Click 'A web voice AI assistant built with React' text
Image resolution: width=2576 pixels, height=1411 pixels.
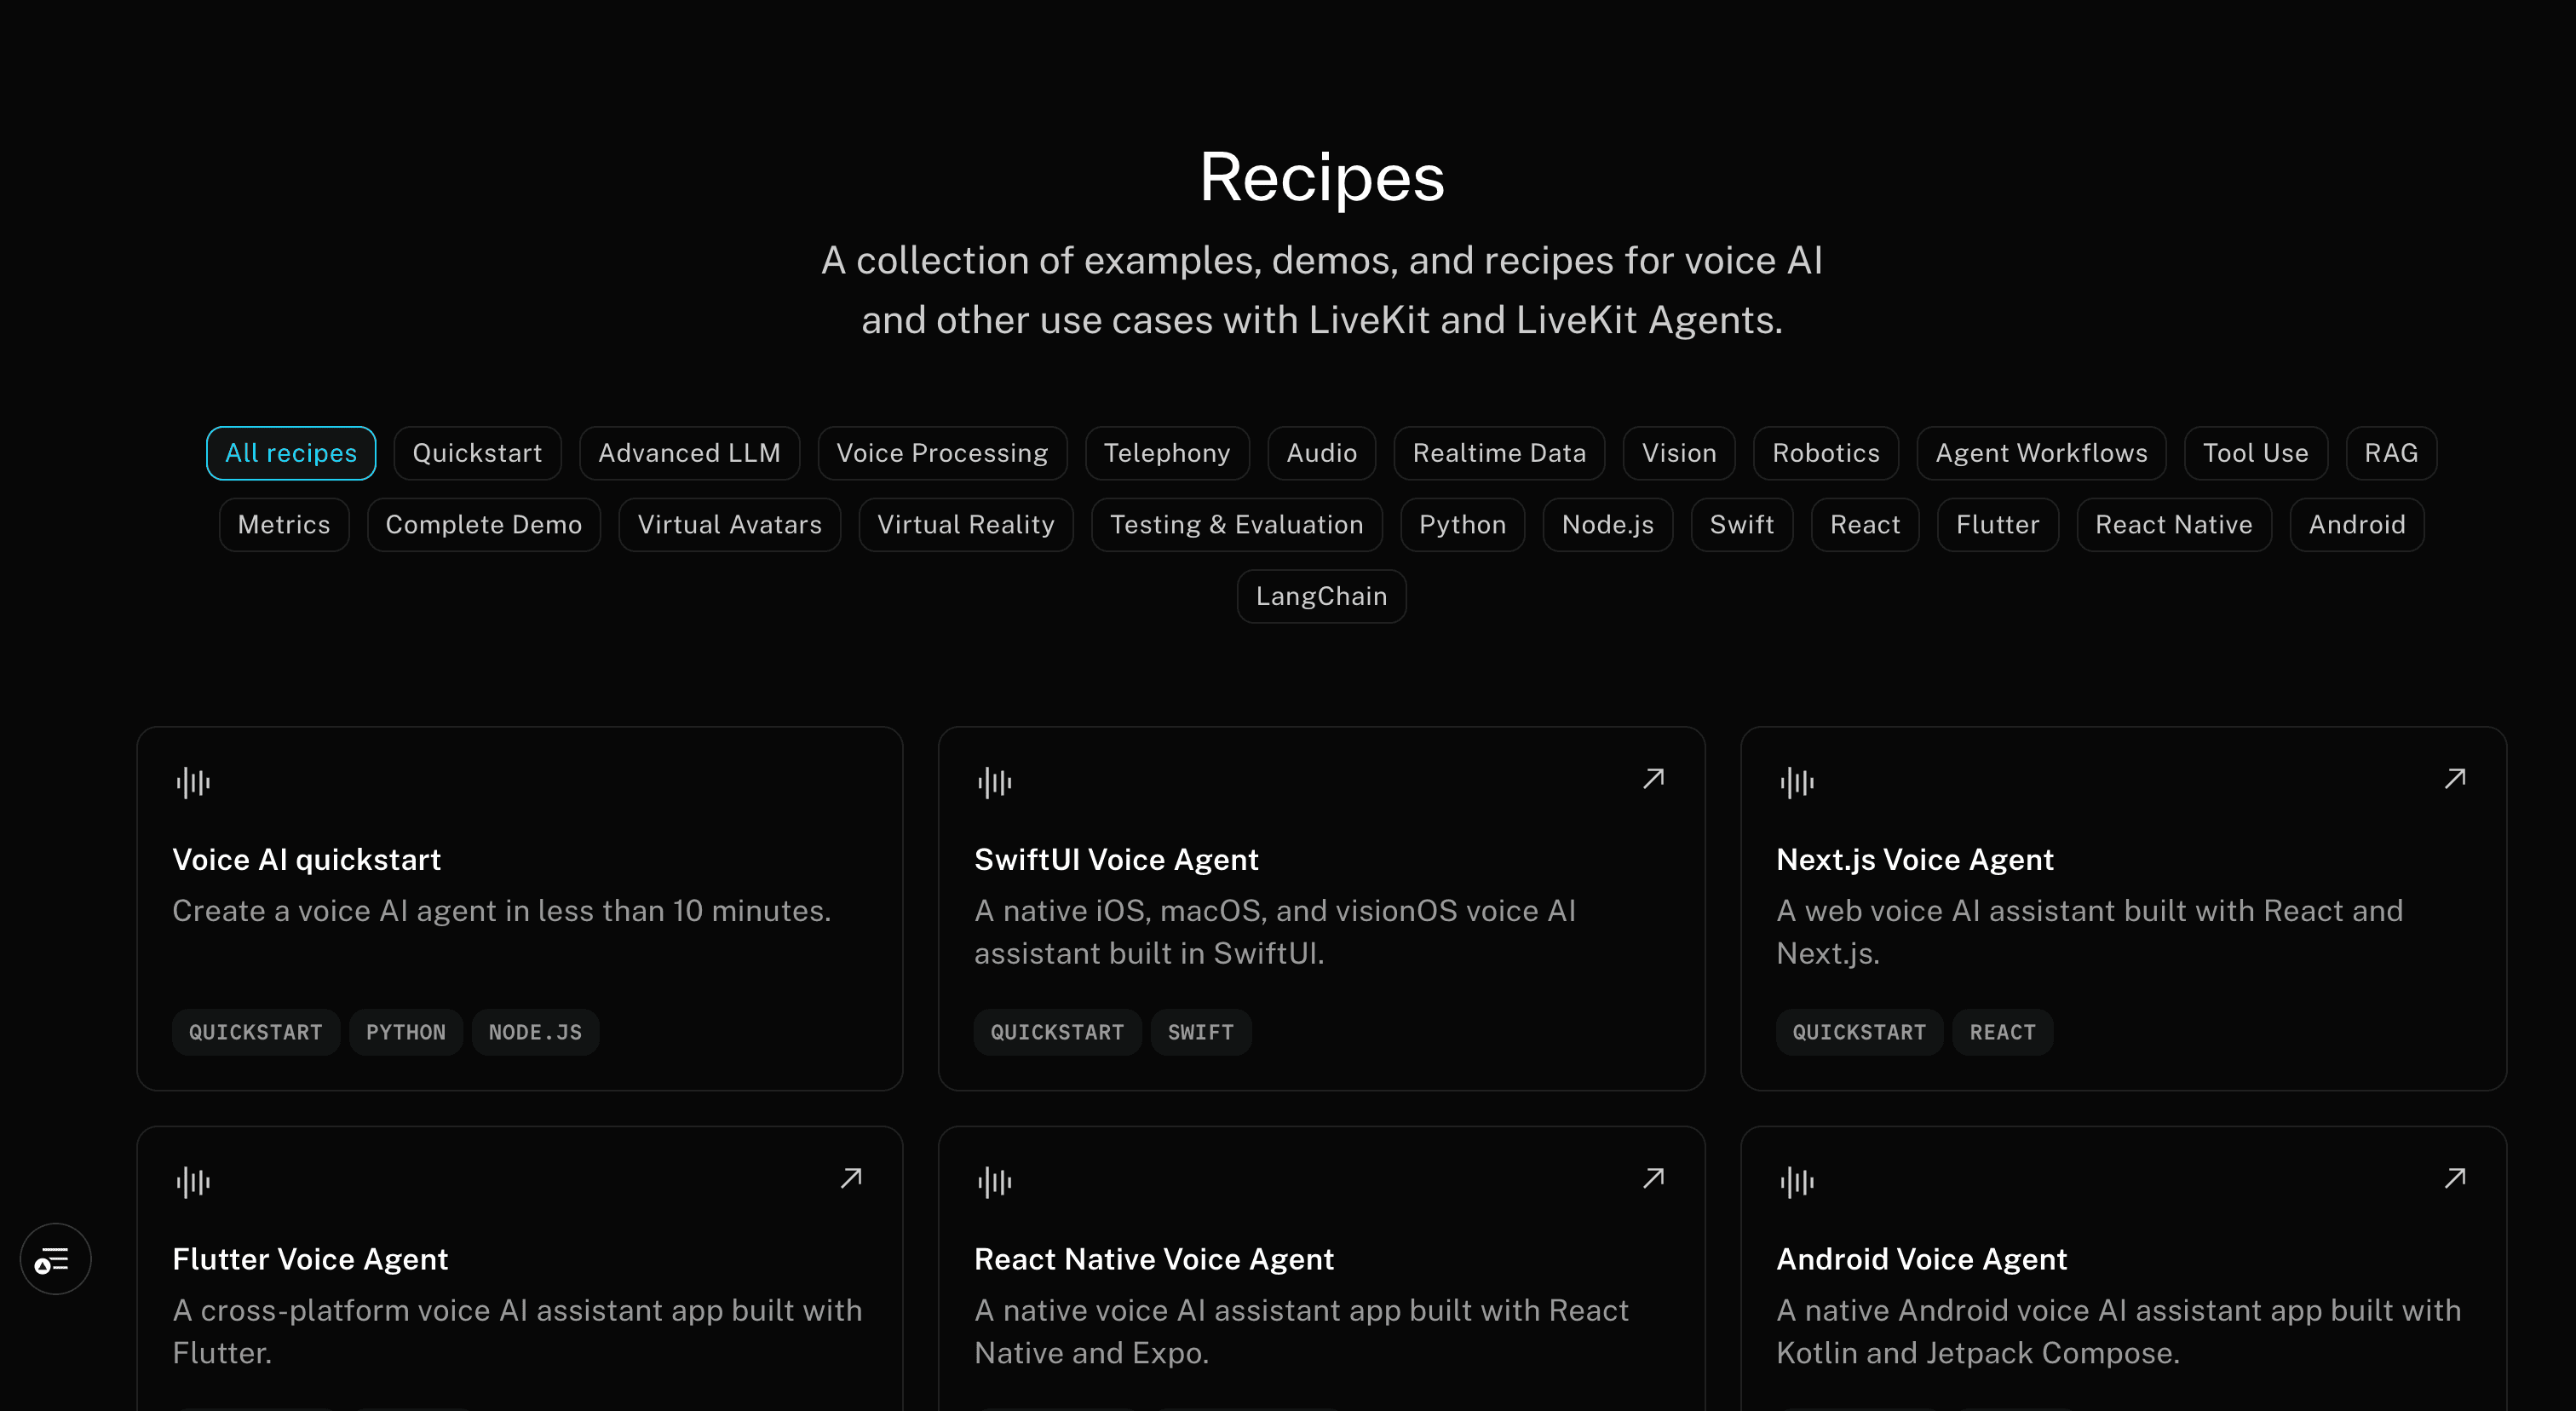tap(2089, 932)
